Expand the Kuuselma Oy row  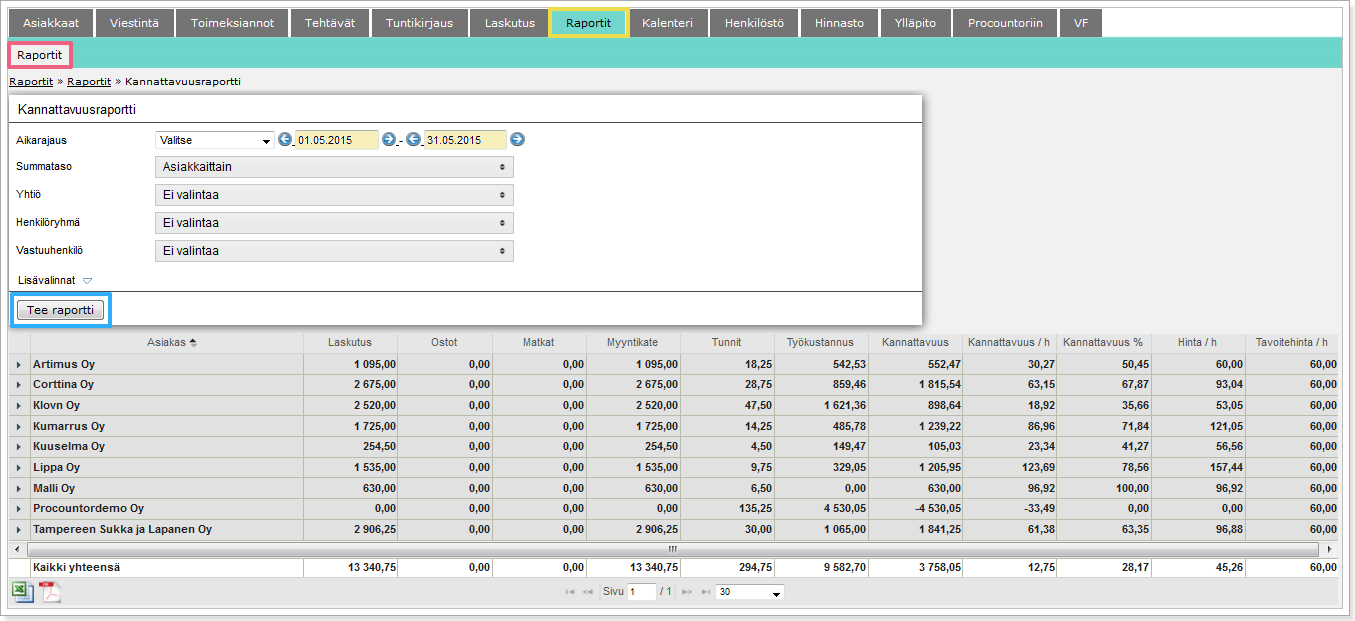[19, 447]
